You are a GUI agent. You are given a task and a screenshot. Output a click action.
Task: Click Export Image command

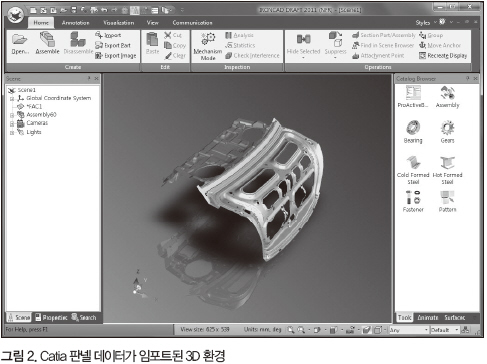116,56
